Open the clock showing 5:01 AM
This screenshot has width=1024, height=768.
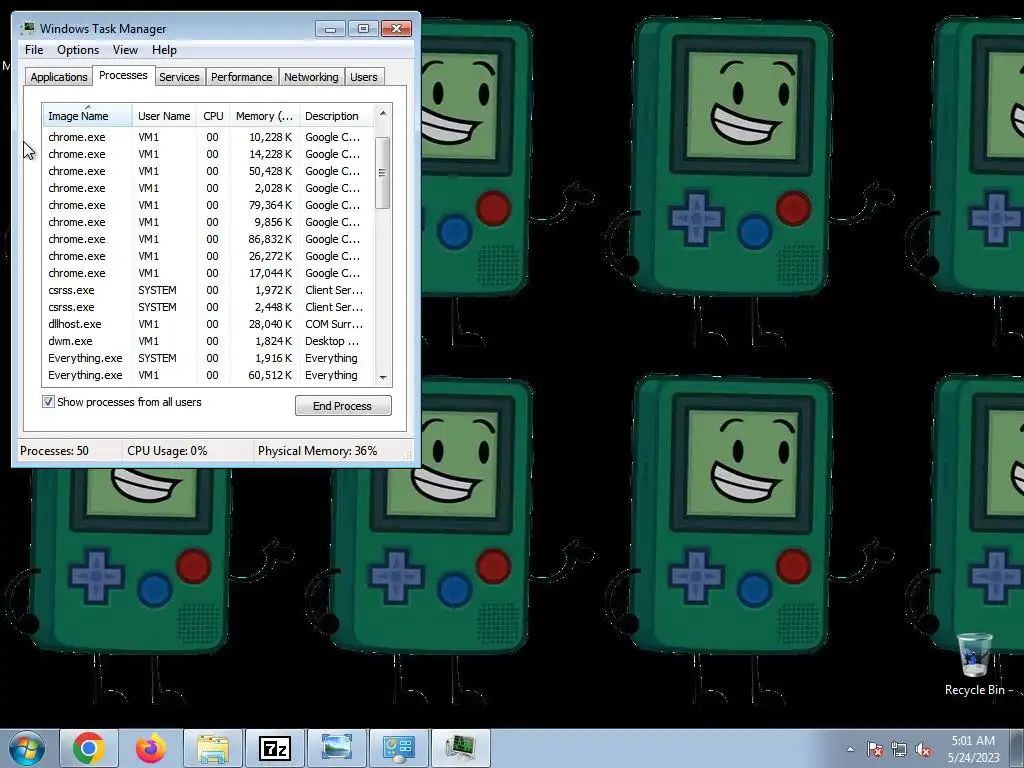click(x=974, y=749)
